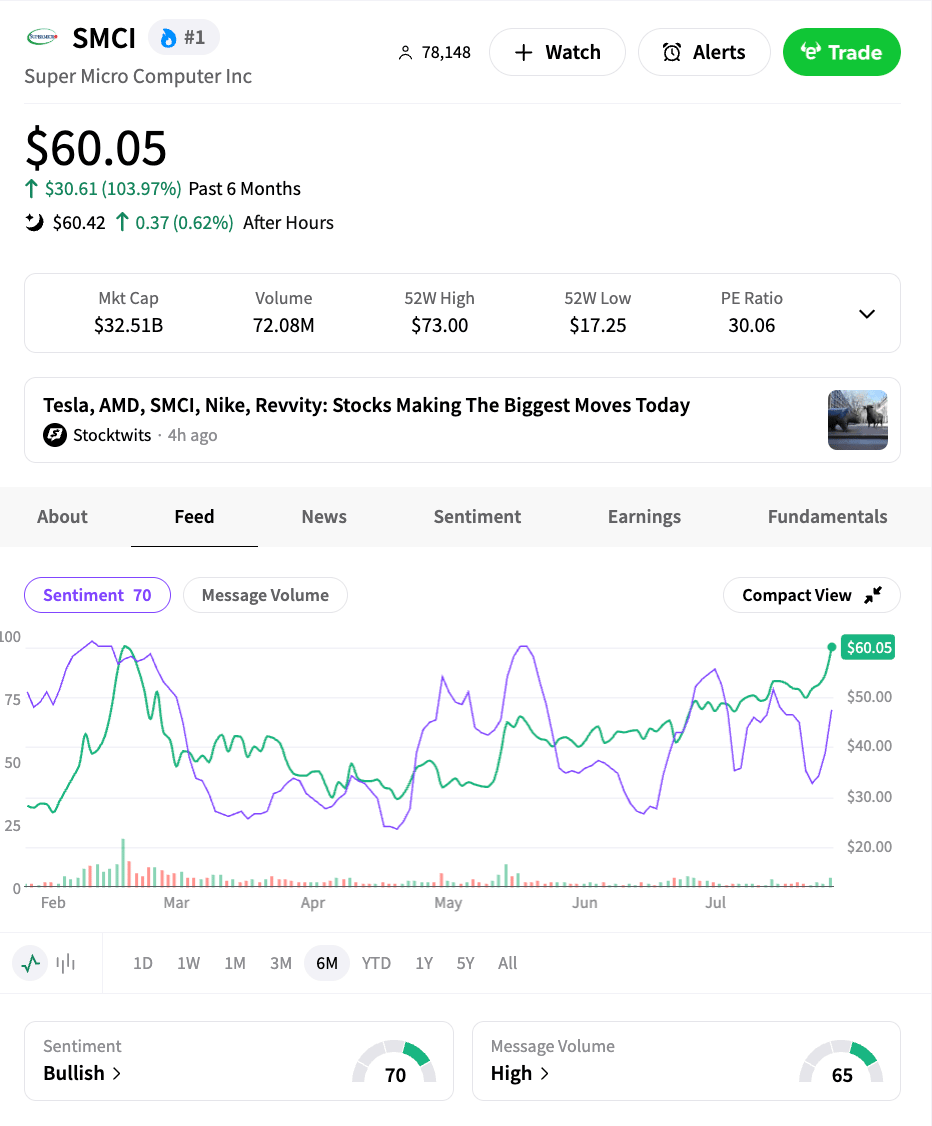Image resolution: width=932 pixels, height=1126 pixels.
Task: Expand the stock stats panel chevron
Action: [867, 314]
